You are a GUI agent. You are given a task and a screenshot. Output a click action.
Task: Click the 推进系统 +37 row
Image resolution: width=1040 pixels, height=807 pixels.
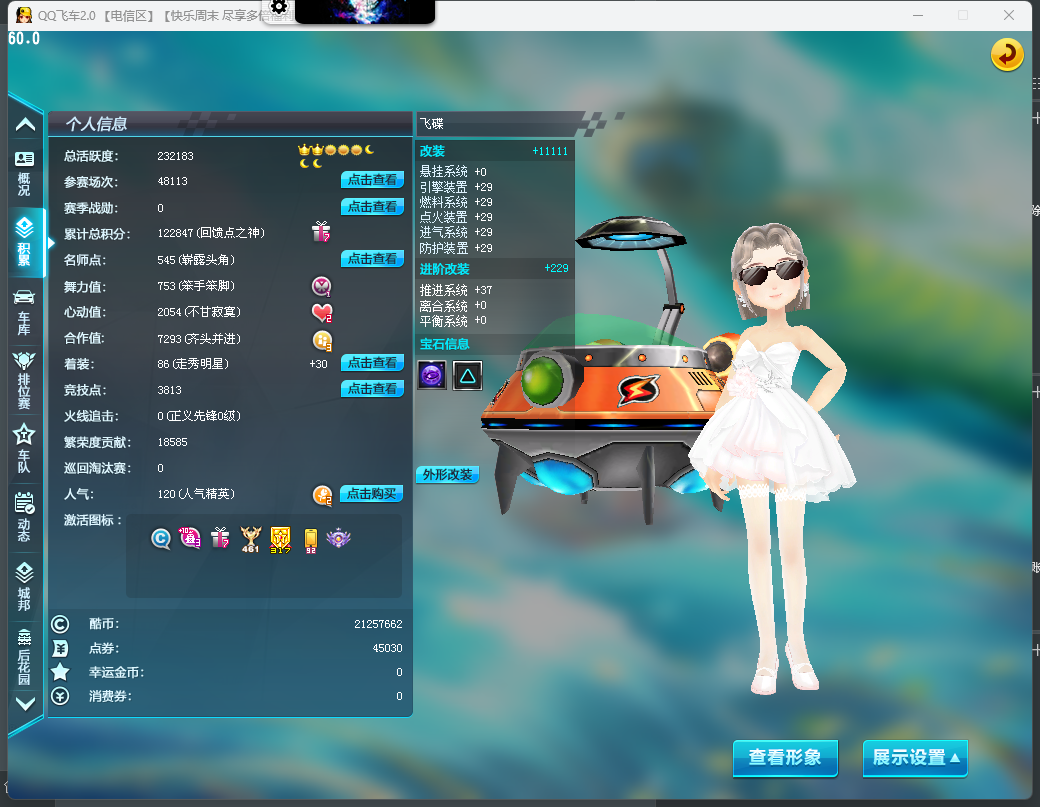456,290
